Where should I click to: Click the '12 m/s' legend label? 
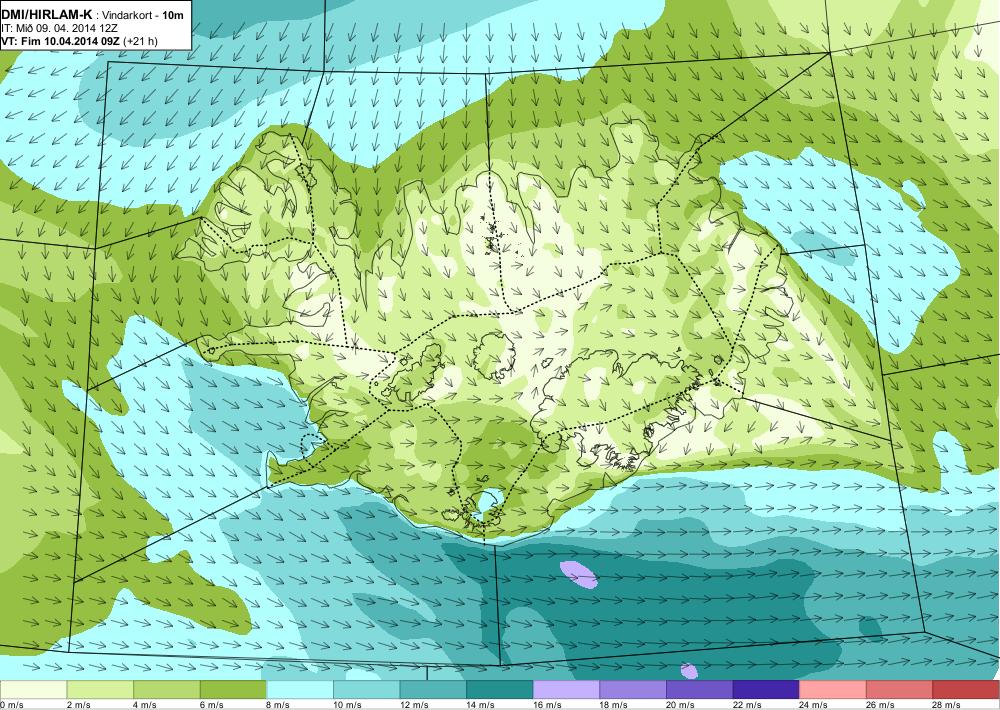pyautogui.click(x=414, y=705)
